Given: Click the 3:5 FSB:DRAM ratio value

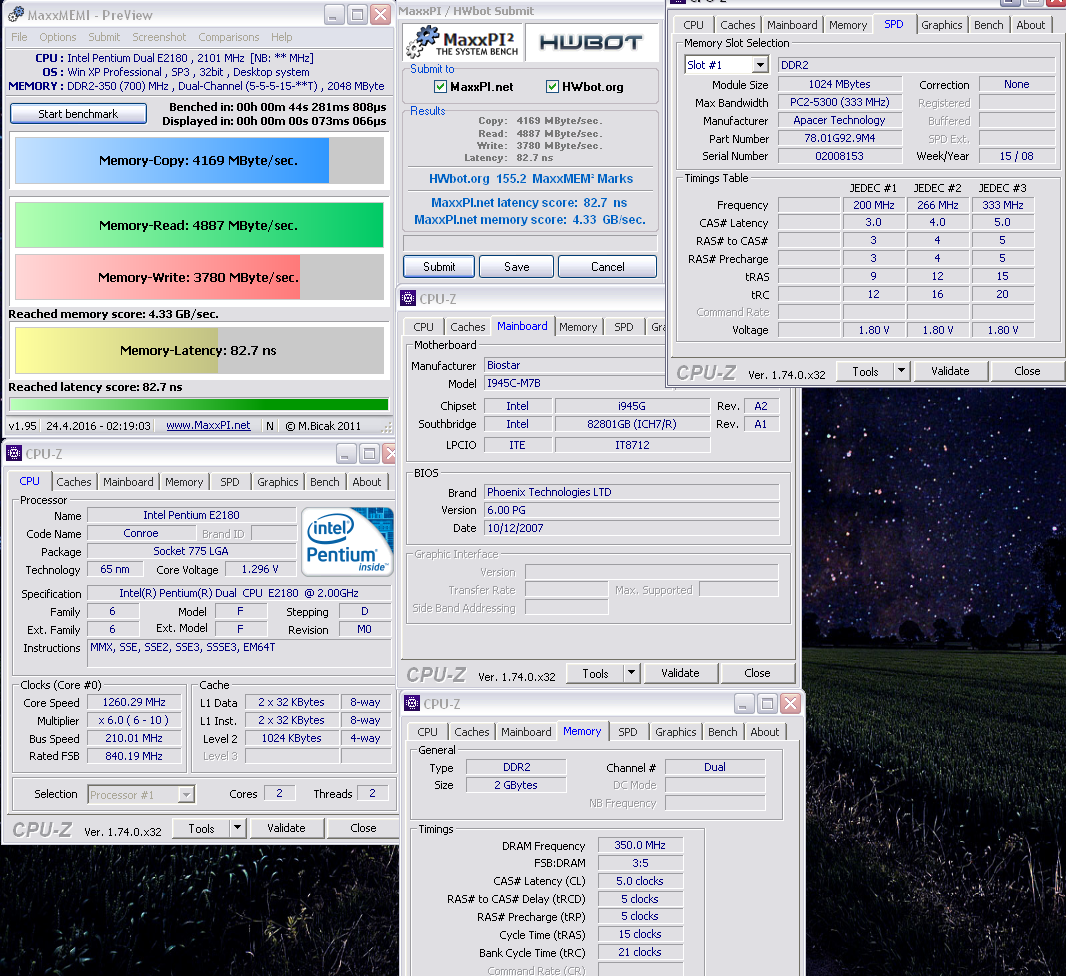Looking at the screenshot, I should coord(640,863).
